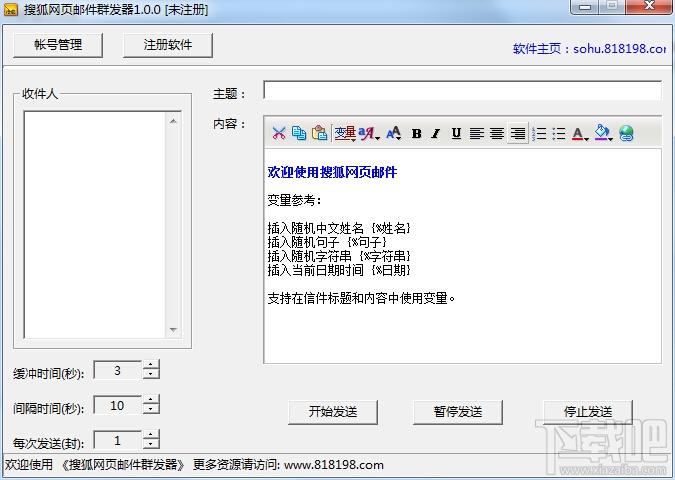
Task: Click the line 插入随机句子 {%句子}
Action: point(327,242)
